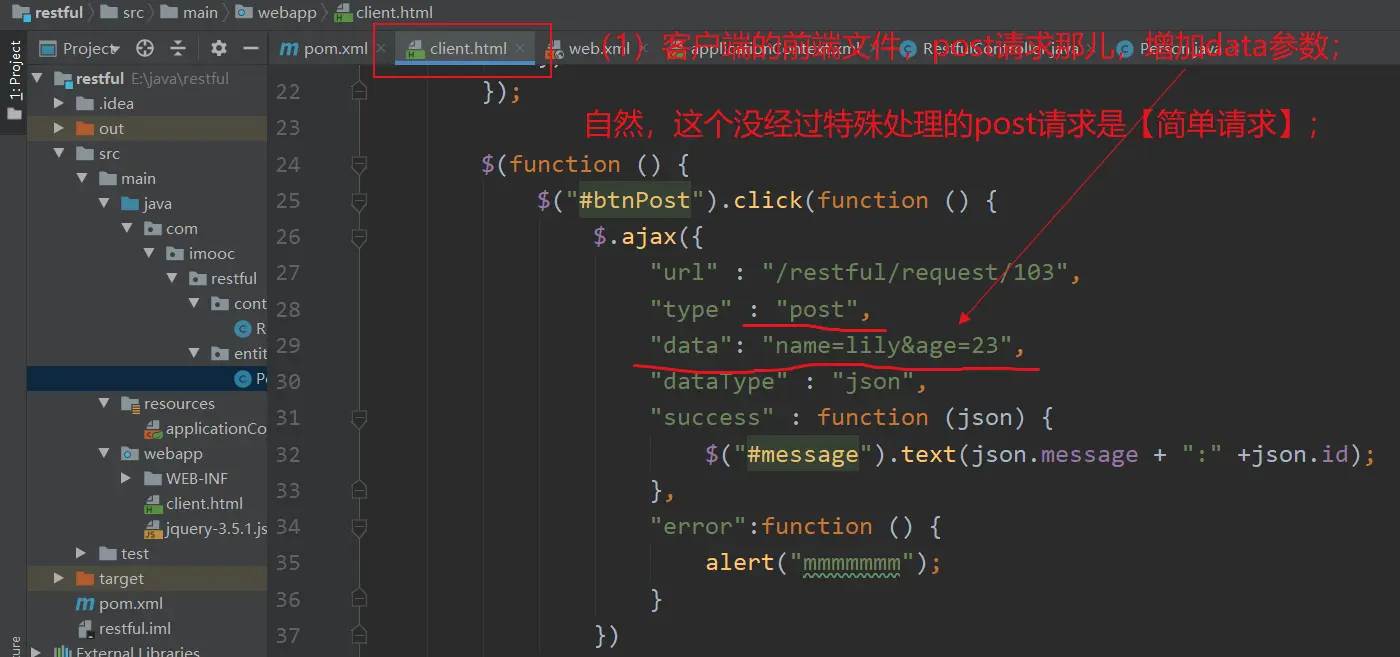Screen dimensions: 1400x657
Task: Click the collapse all icon in Project panel
Action: pos(178,48)
